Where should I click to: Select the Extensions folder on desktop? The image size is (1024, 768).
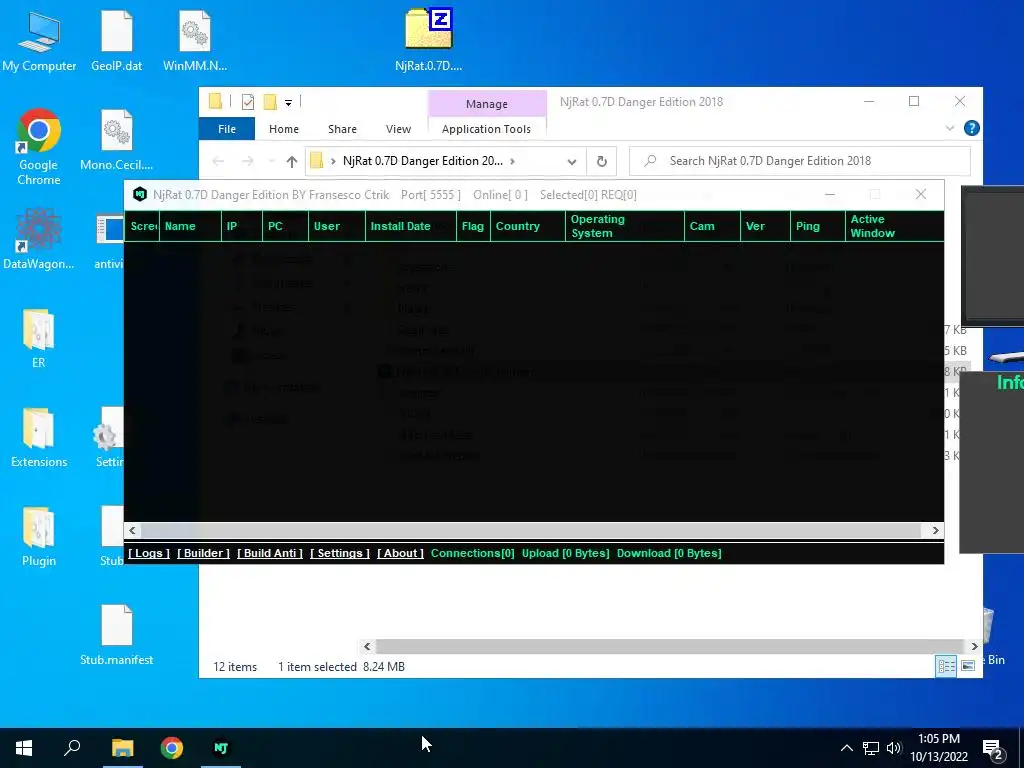[39, 438]
